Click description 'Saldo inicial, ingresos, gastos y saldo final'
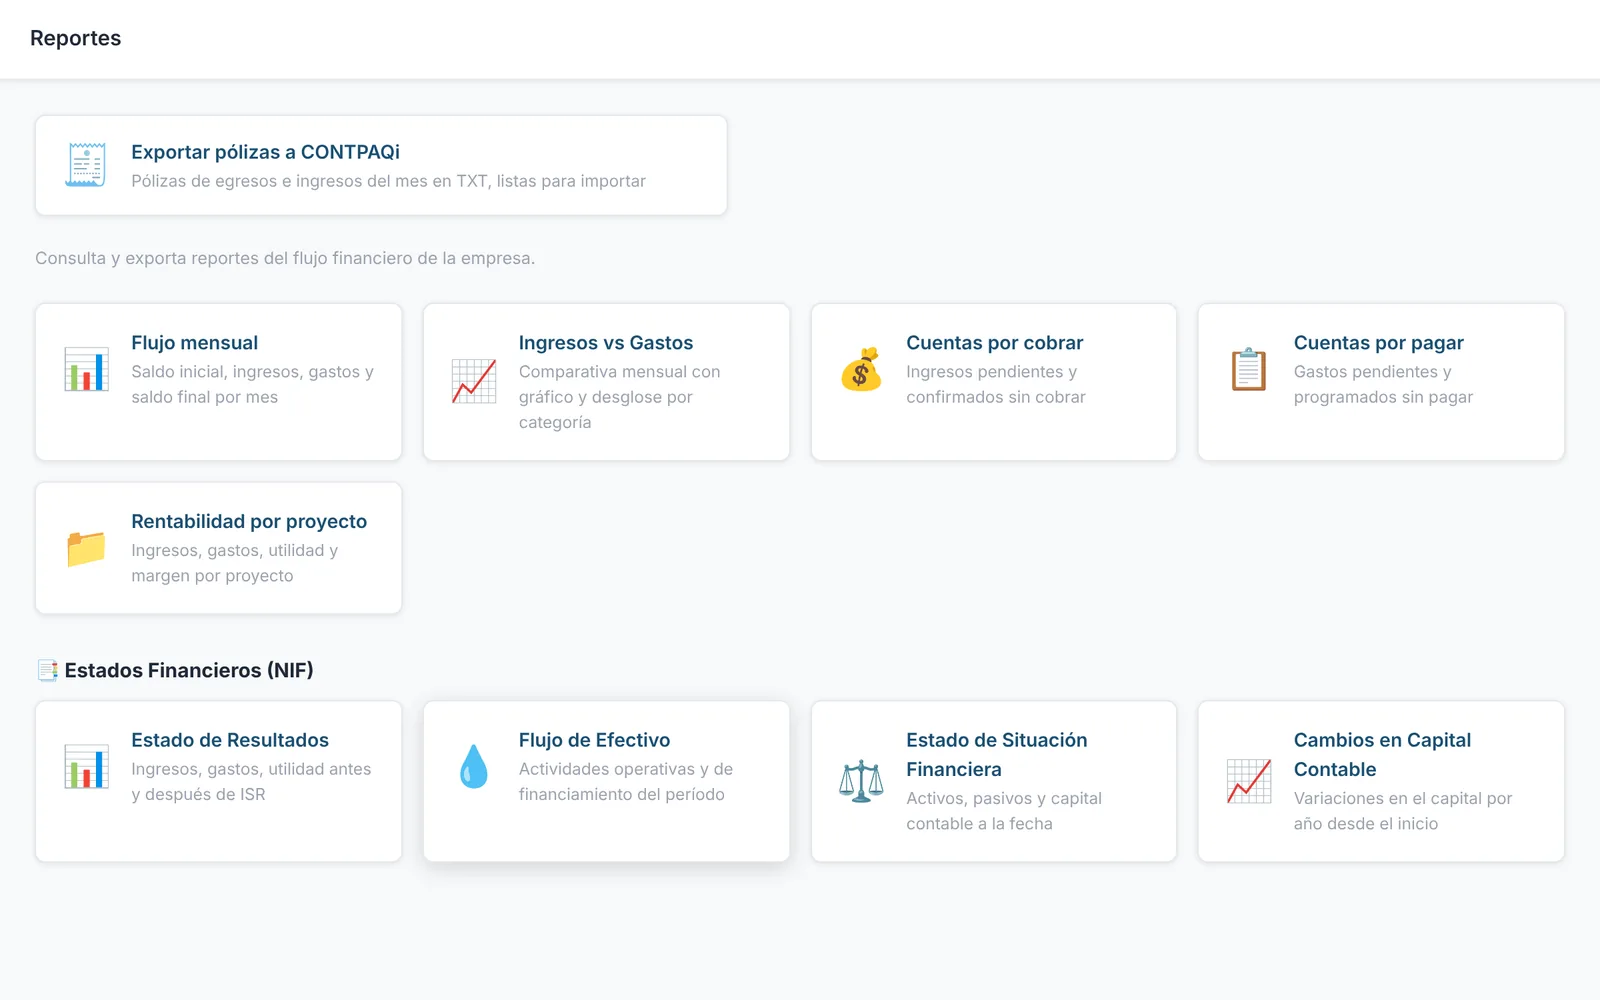Screen dimensions: 1600x1000 click(x=252, y=384)
